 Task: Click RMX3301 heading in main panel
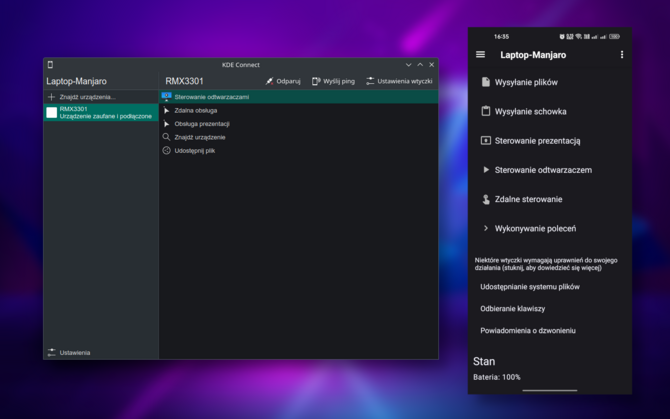tap(185, 81)
